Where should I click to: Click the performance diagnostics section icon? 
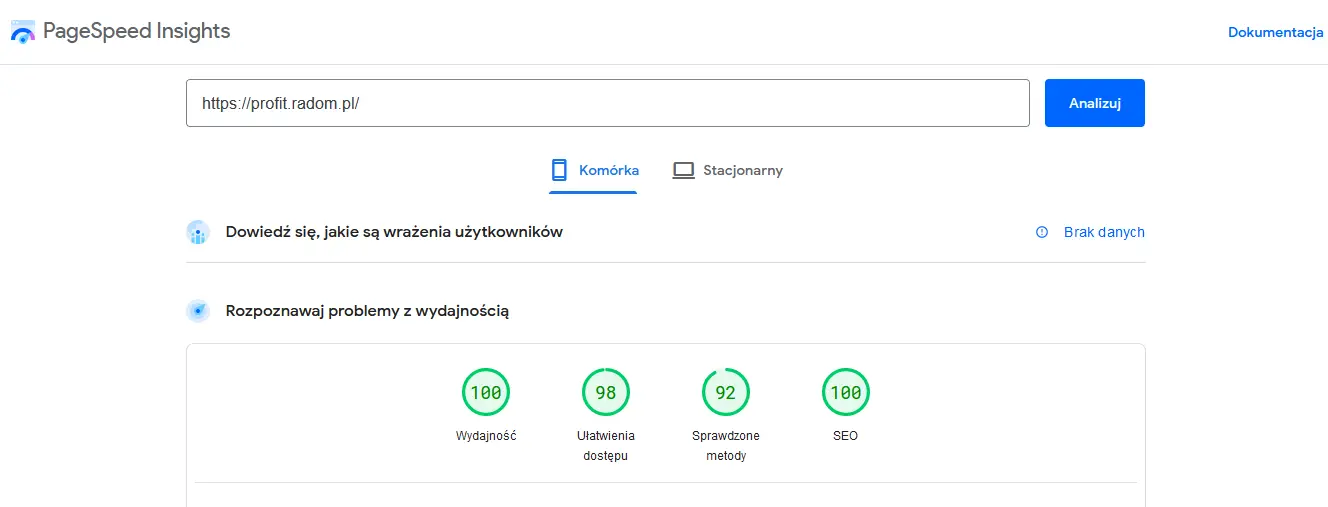coord(198,311)
